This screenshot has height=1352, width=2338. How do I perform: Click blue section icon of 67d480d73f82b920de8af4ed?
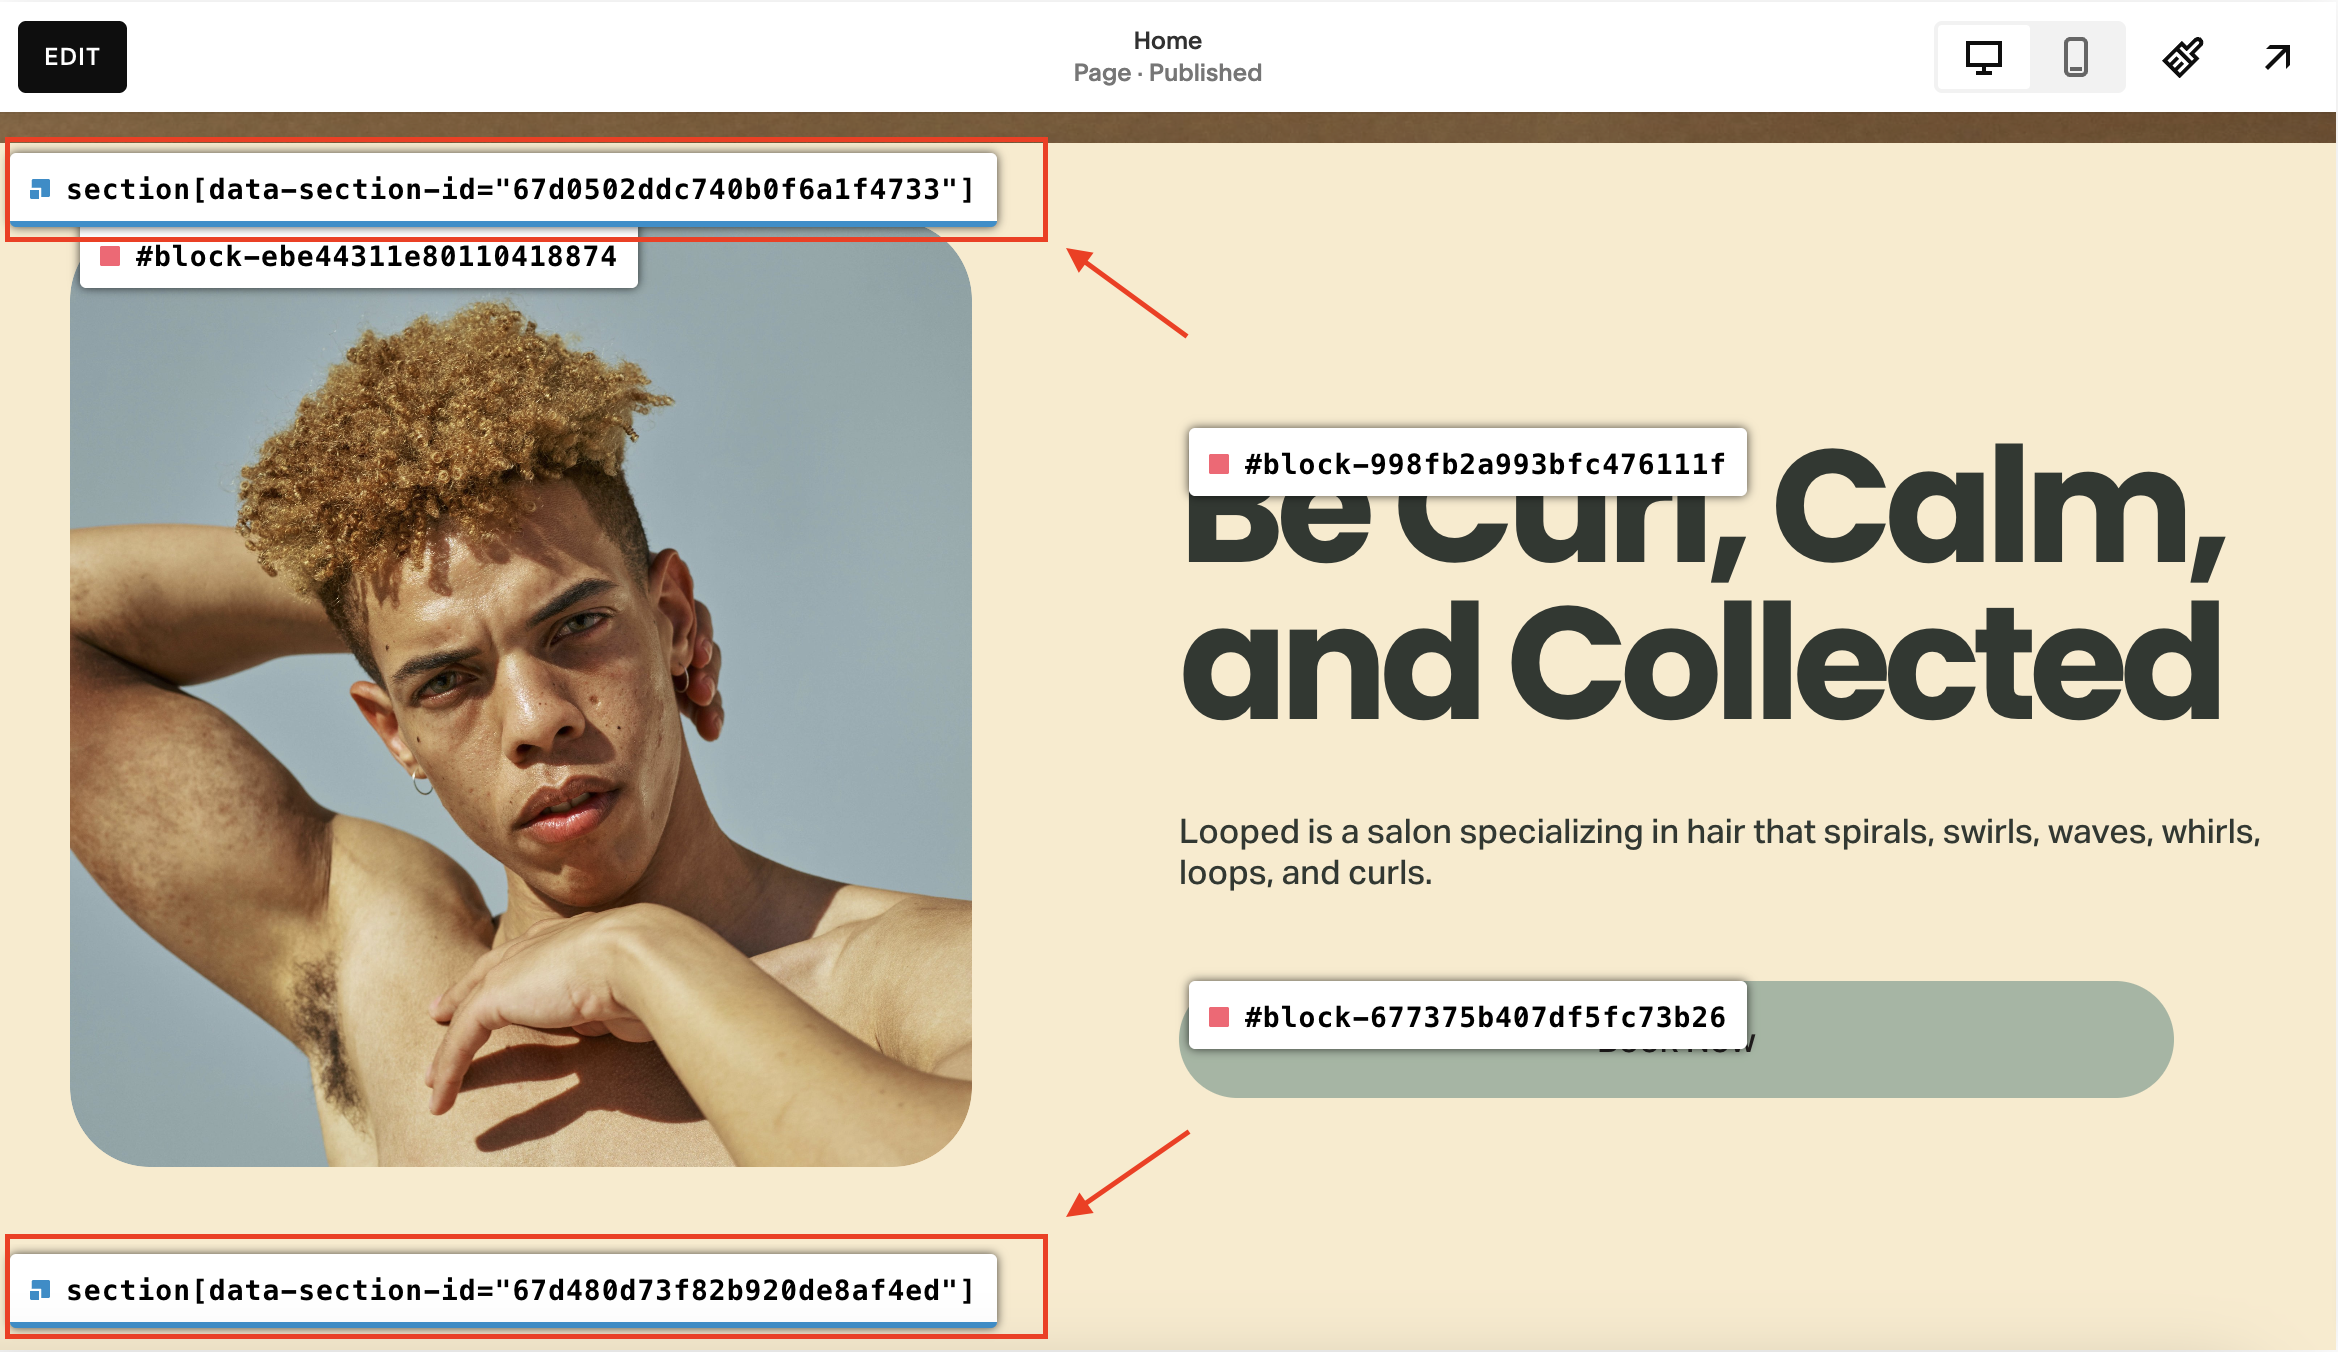[x=40, y=1290]
